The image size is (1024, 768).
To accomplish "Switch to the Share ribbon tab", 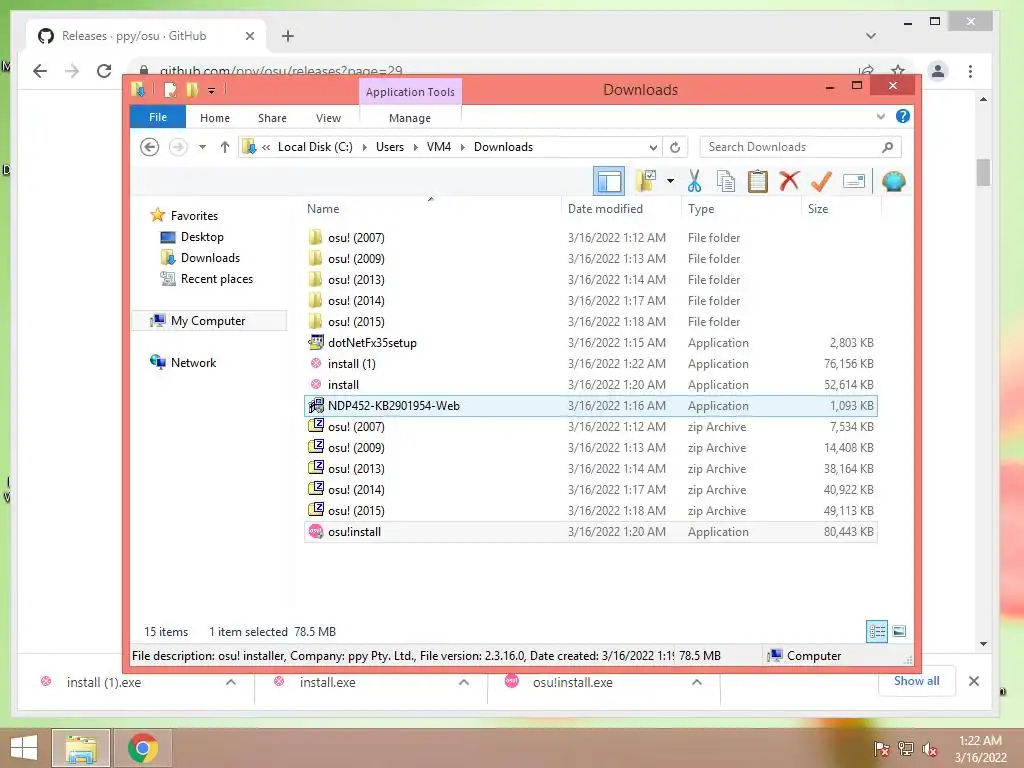I will pyautogui.click(x=272, y=118).
